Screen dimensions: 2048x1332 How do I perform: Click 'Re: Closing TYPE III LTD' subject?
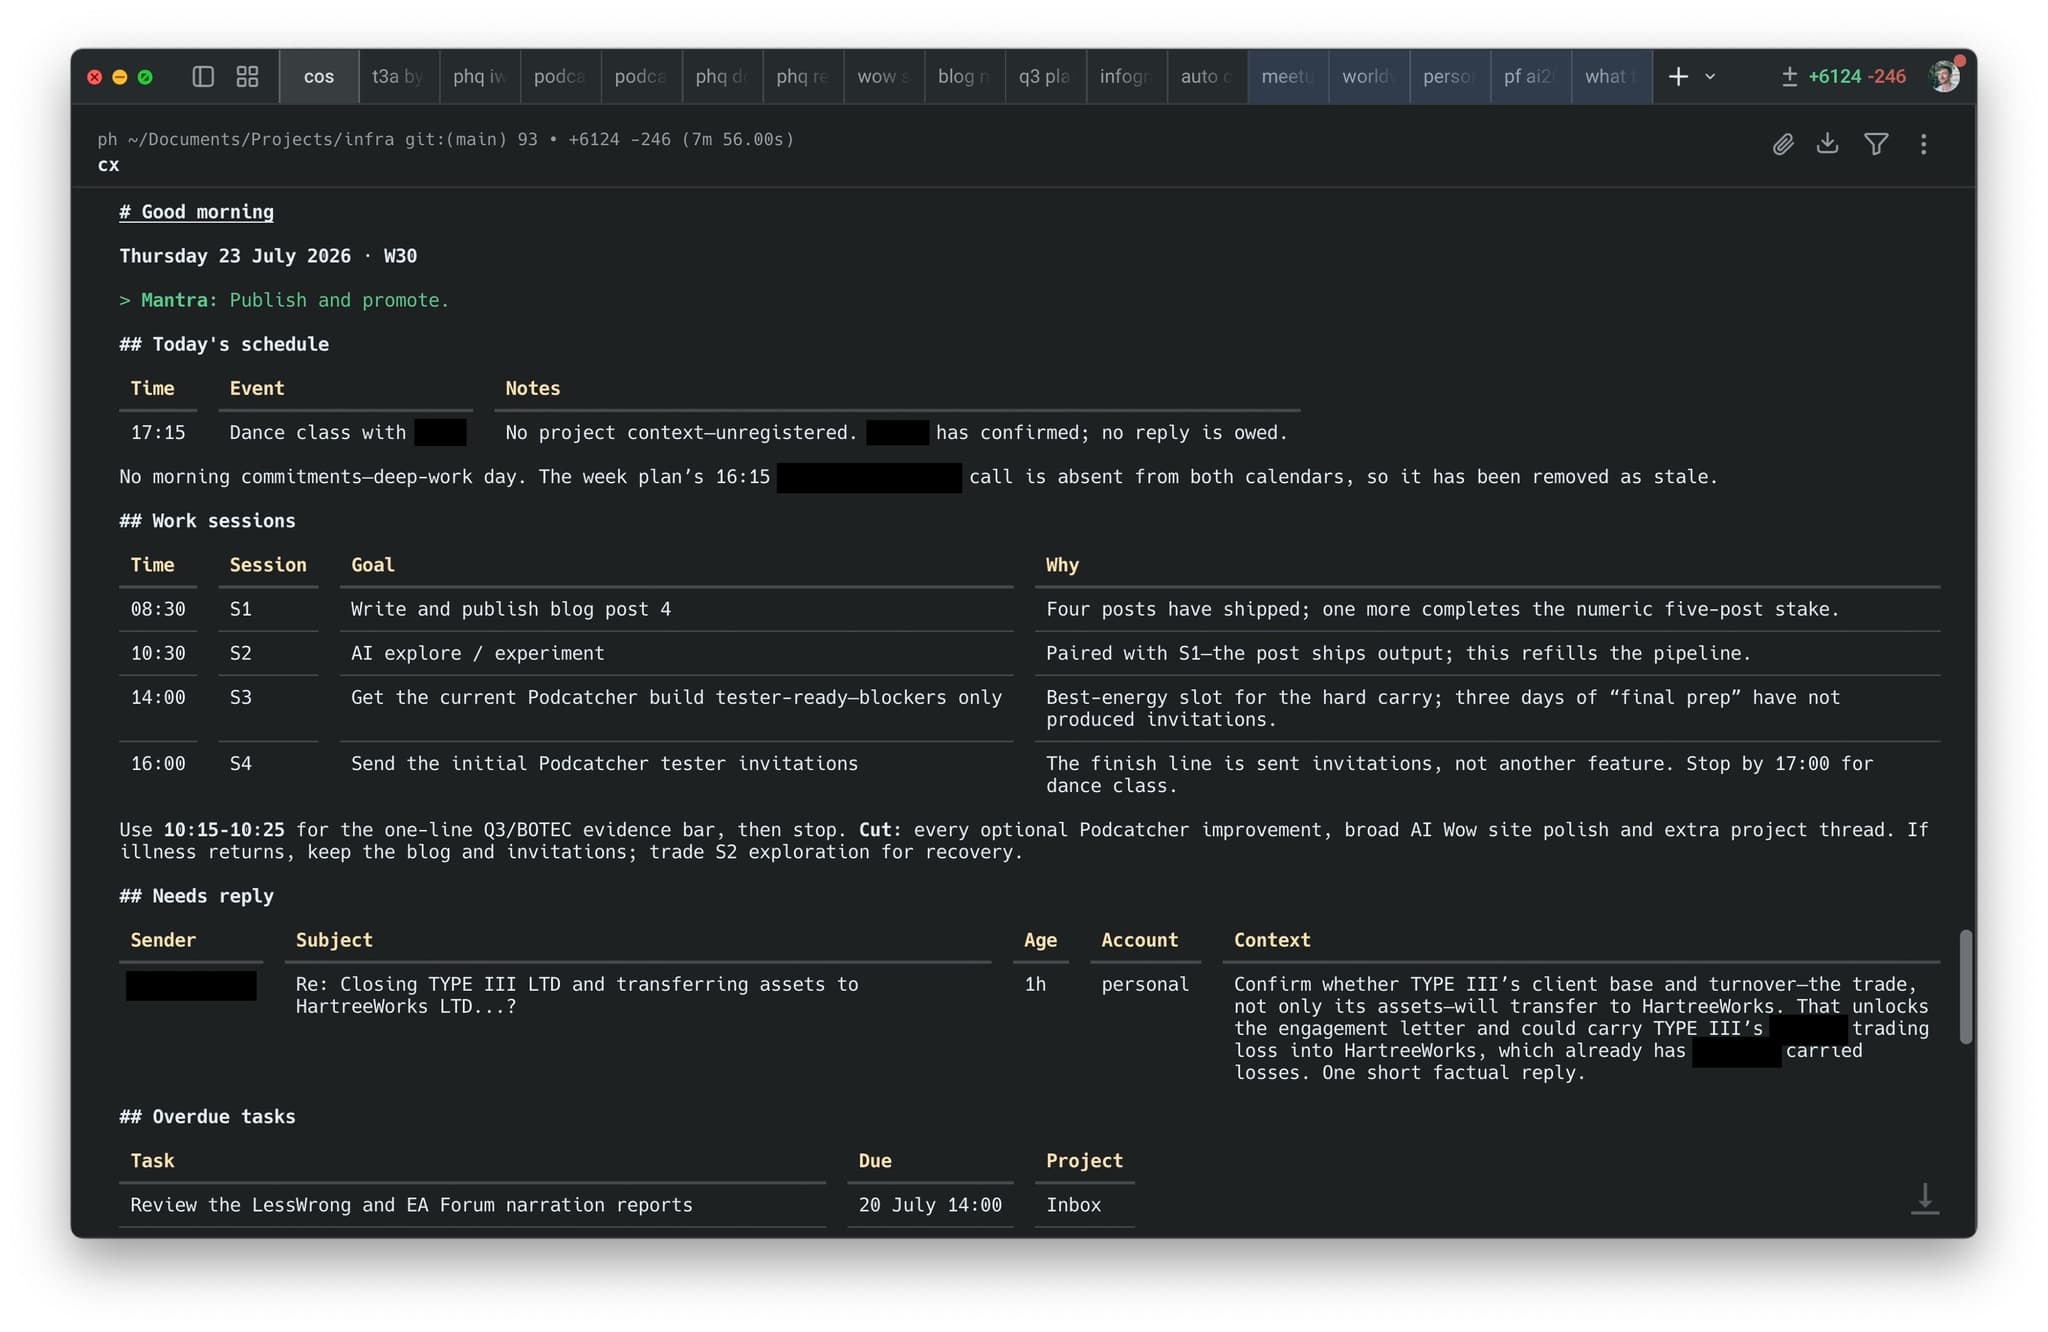577,995
